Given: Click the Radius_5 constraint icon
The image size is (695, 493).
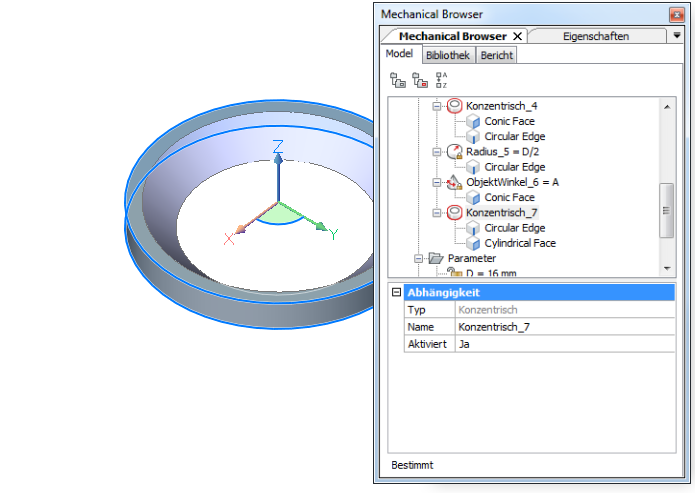Looking at the screenshot, I should [455, 152].
